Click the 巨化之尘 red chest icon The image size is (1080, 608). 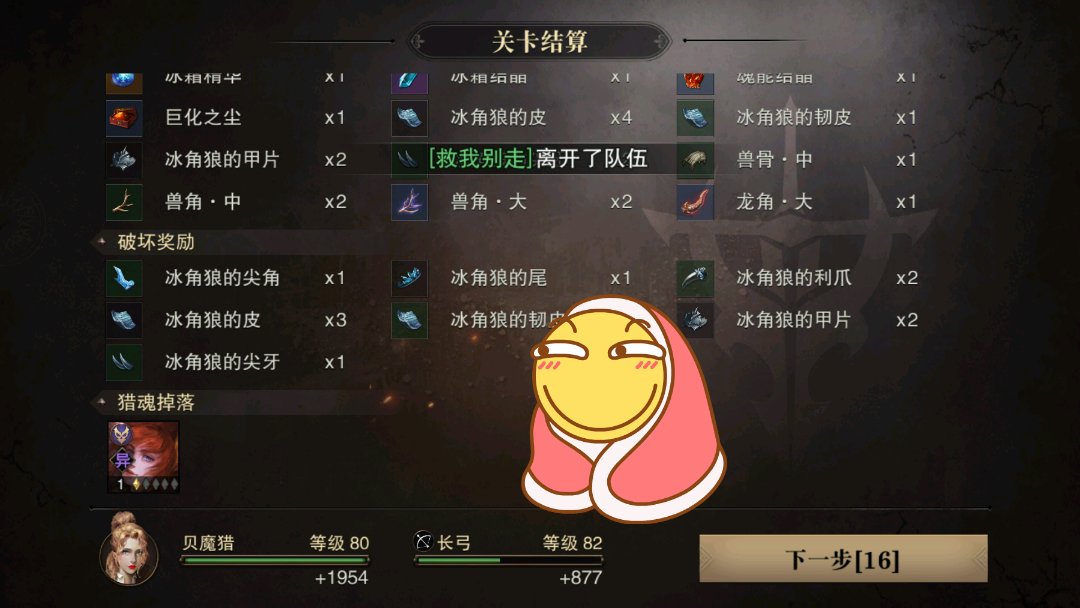pyautogui.click(x=124, y=118)
